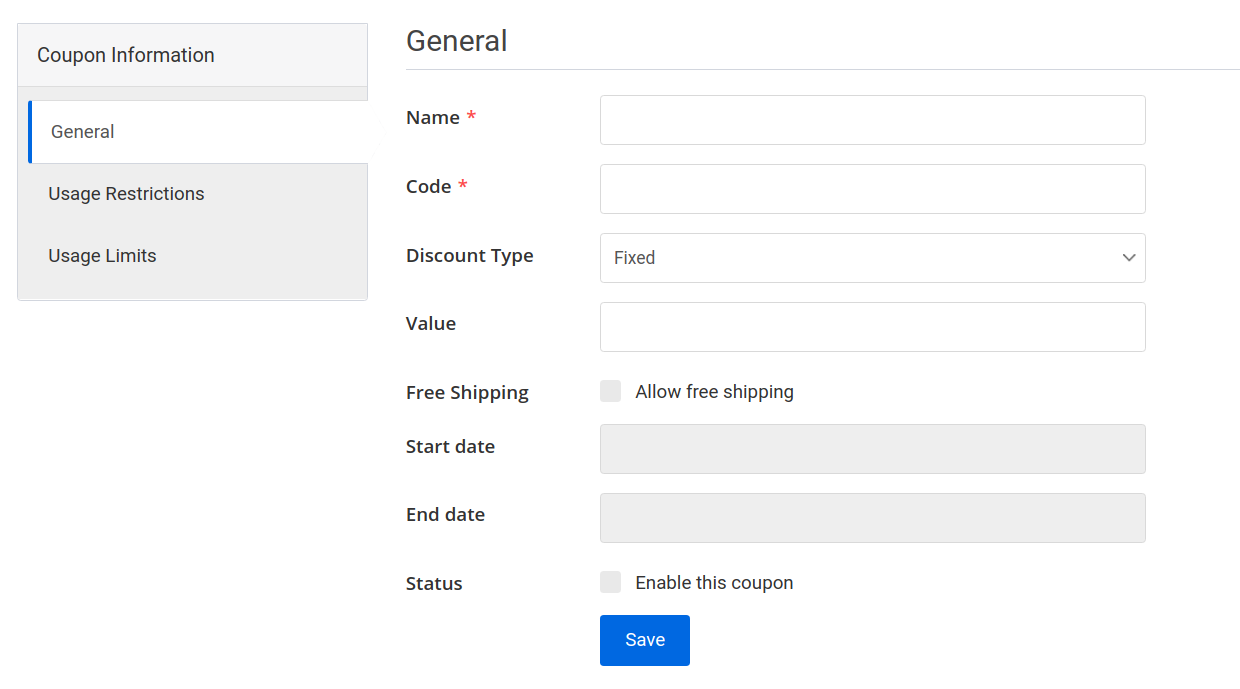This screenshot has height=689, width=1240.
Task: Click the Status row label
Action: point(434,583)
